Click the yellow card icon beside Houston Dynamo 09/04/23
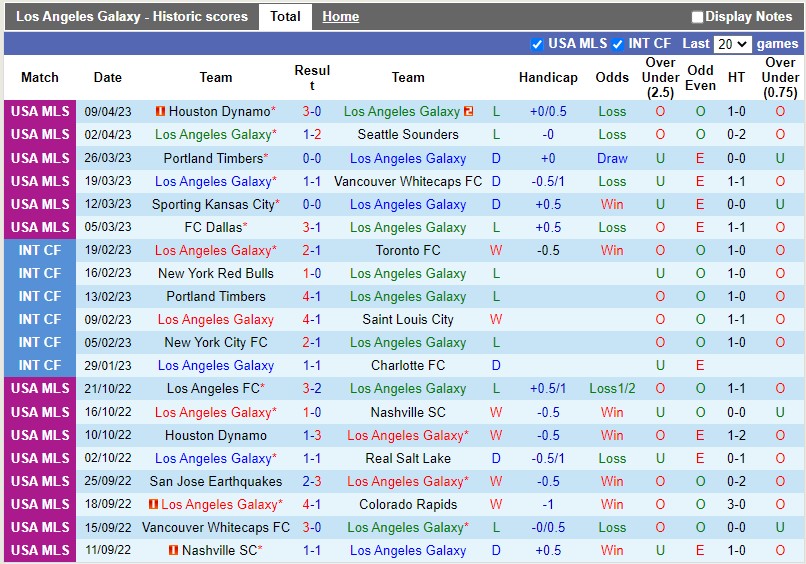Screen dimensions: 806x564 coord(160,111)
